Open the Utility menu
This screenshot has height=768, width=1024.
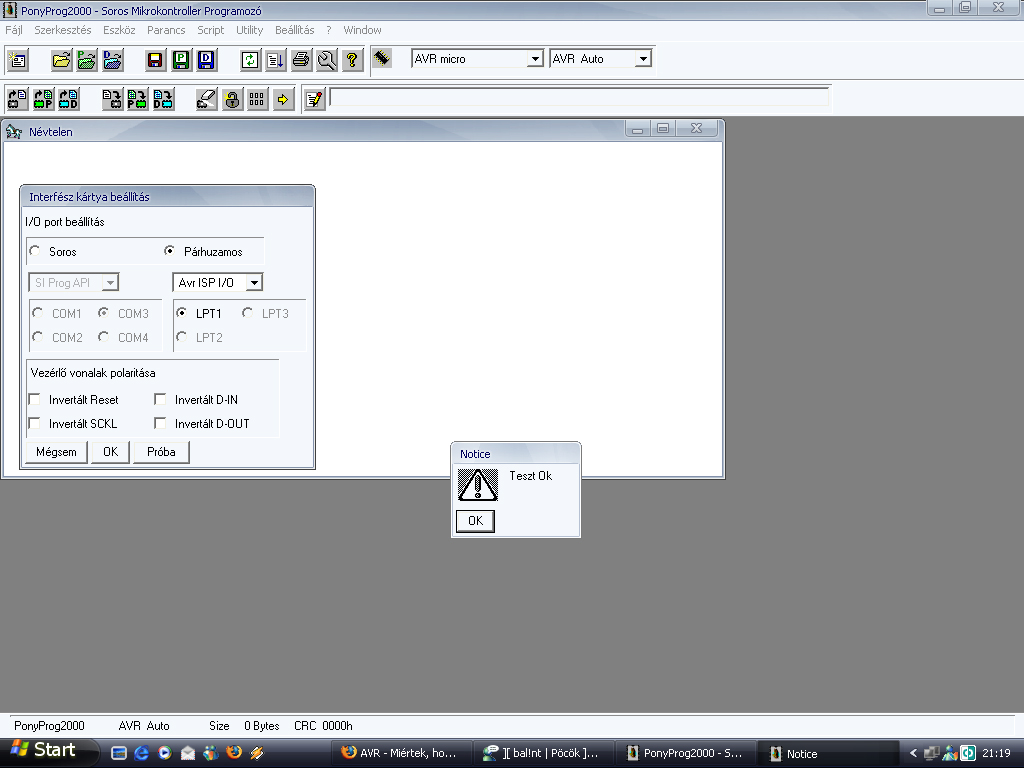click(249, 30)
